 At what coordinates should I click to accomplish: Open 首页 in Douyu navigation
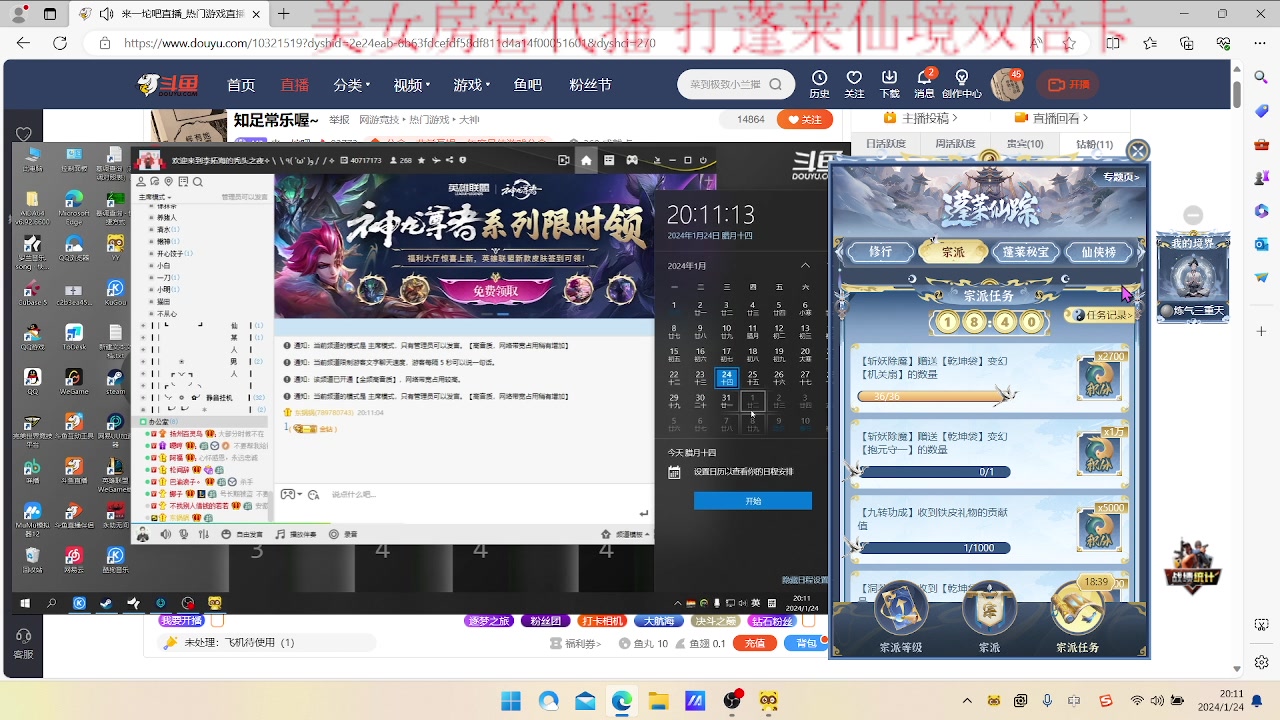(241, 85)
